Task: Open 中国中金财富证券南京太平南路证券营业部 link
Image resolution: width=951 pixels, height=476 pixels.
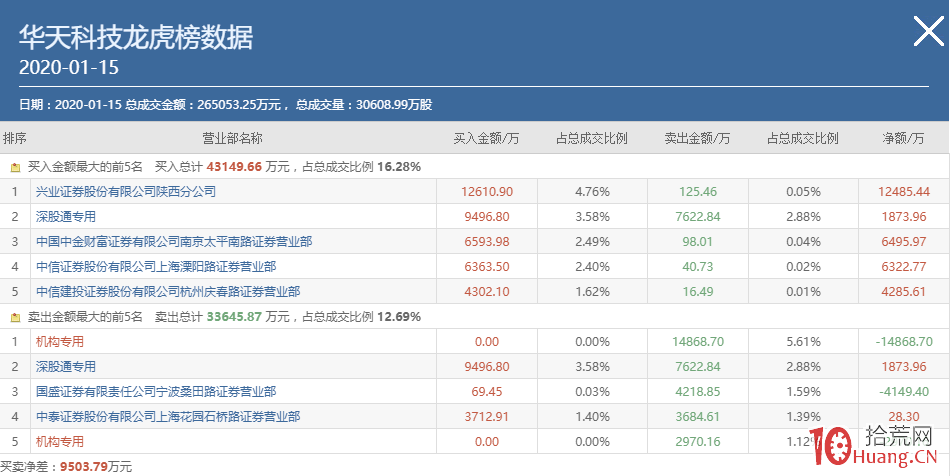Action: pyautogui.click(x=174, y=242)
